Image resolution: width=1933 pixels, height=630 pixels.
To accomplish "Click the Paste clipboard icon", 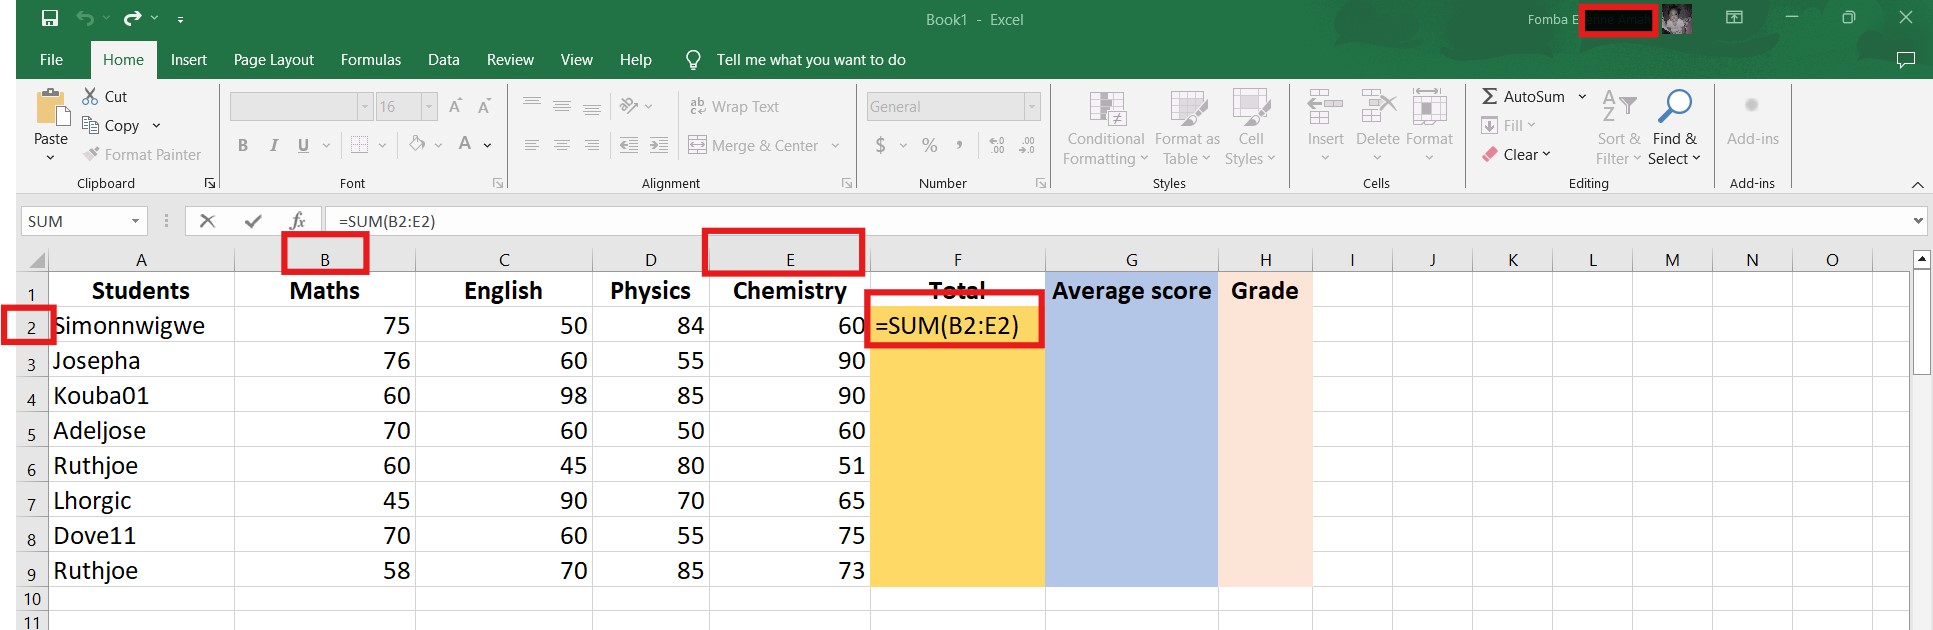I will [50, 108].
